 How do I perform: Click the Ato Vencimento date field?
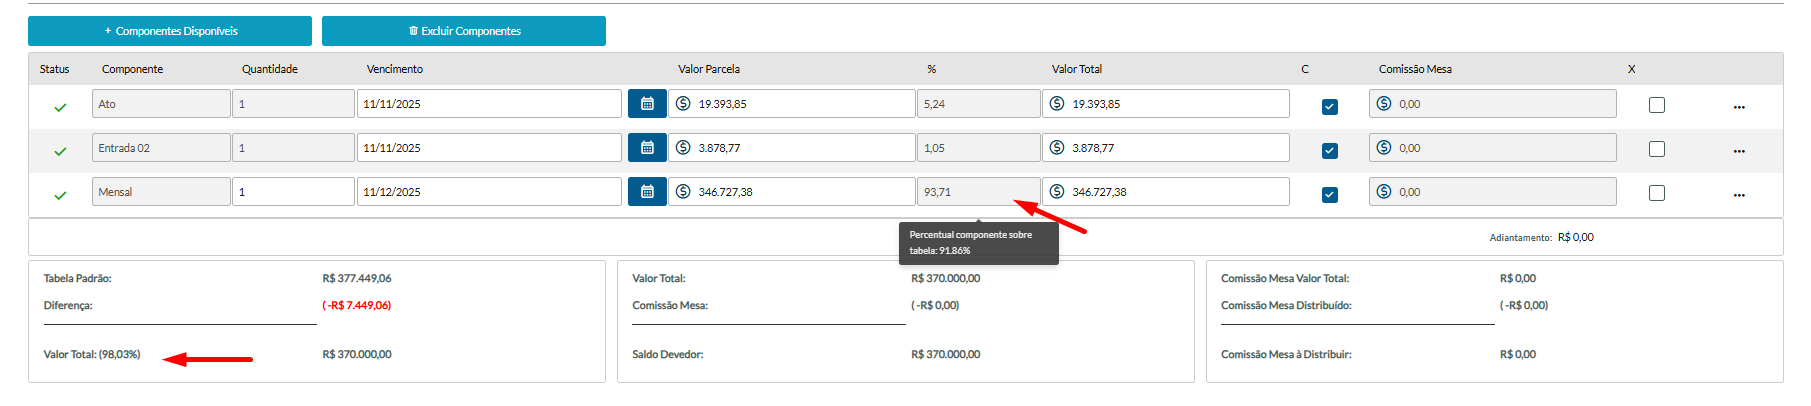(489, 104)
